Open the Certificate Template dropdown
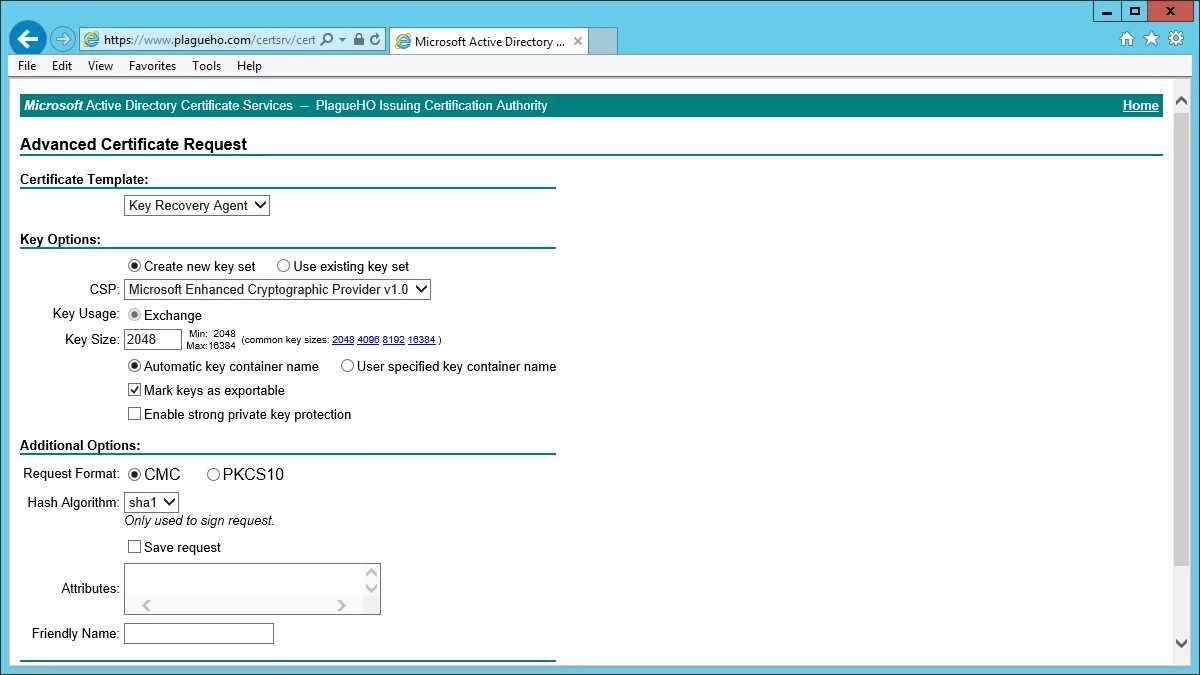Viewport: 1200px width, 675px height. (x=197, y=205)
